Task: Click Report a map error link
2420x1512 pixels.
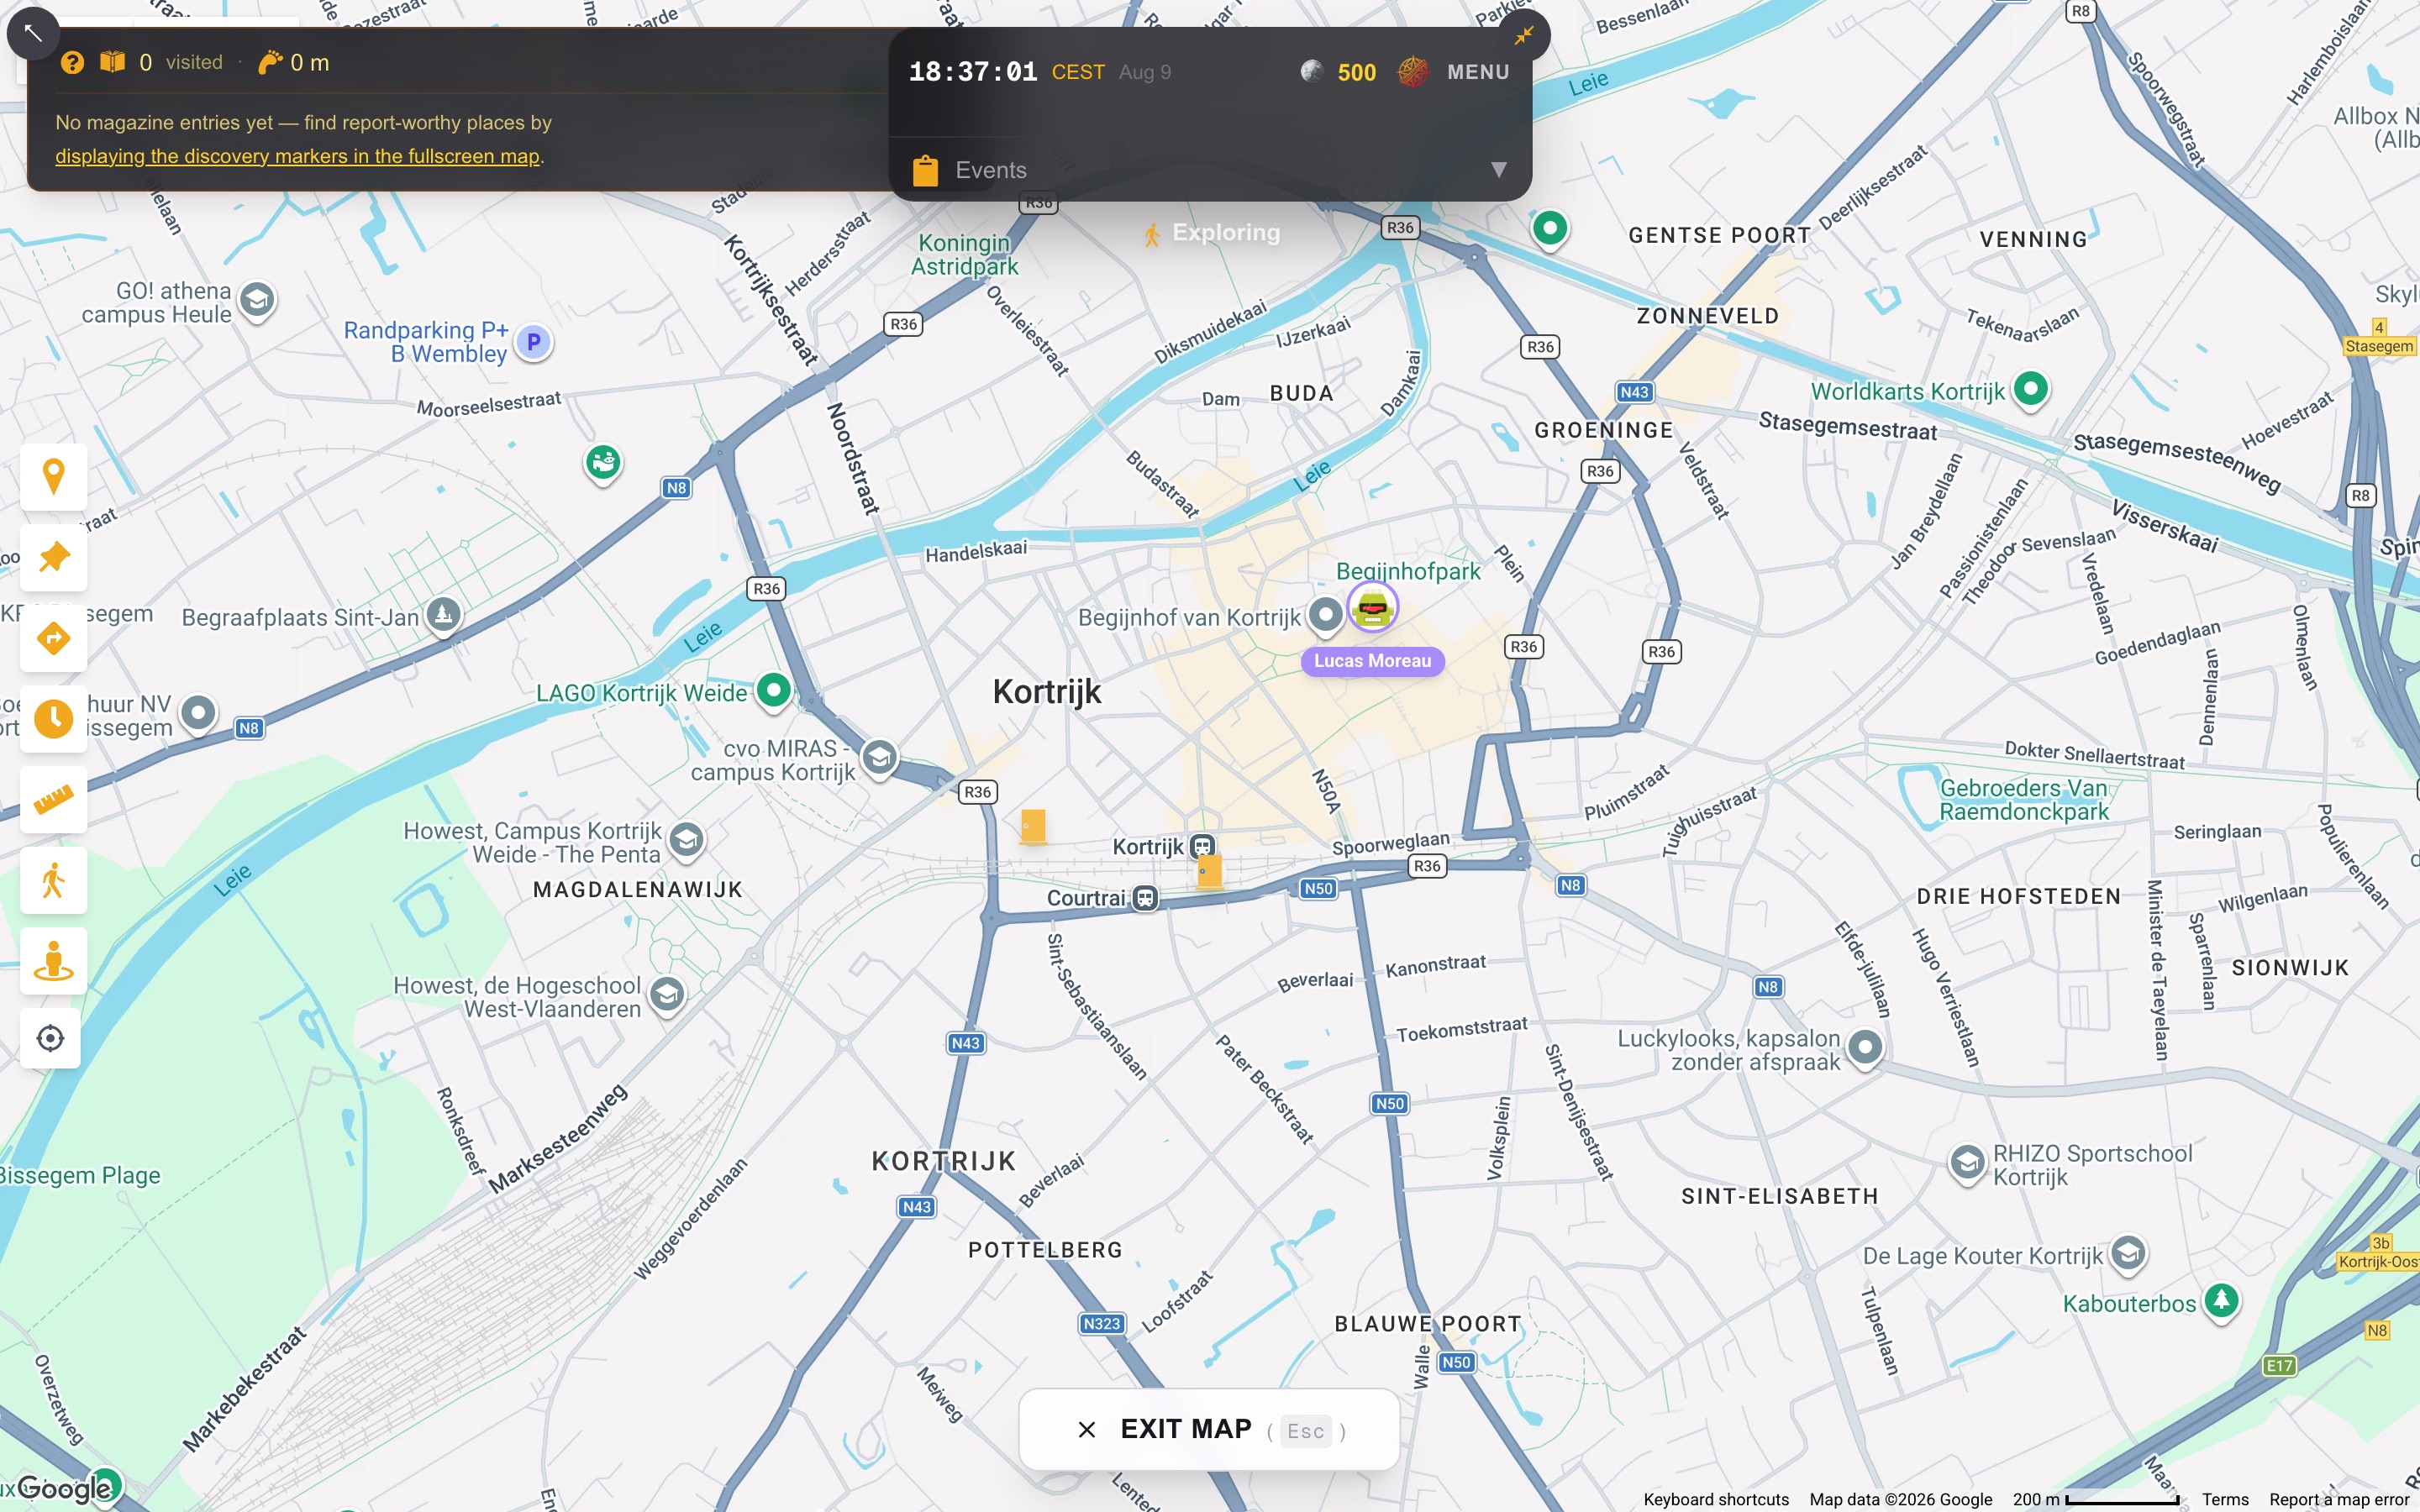Action: pyautogui.click(x=2339, y=1499)
